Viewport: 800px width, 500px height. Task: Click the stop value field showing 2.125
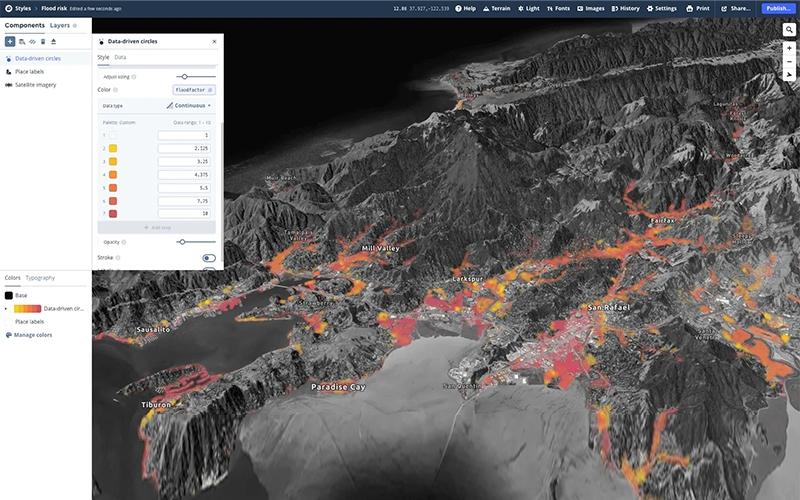(x=184, y=148)
